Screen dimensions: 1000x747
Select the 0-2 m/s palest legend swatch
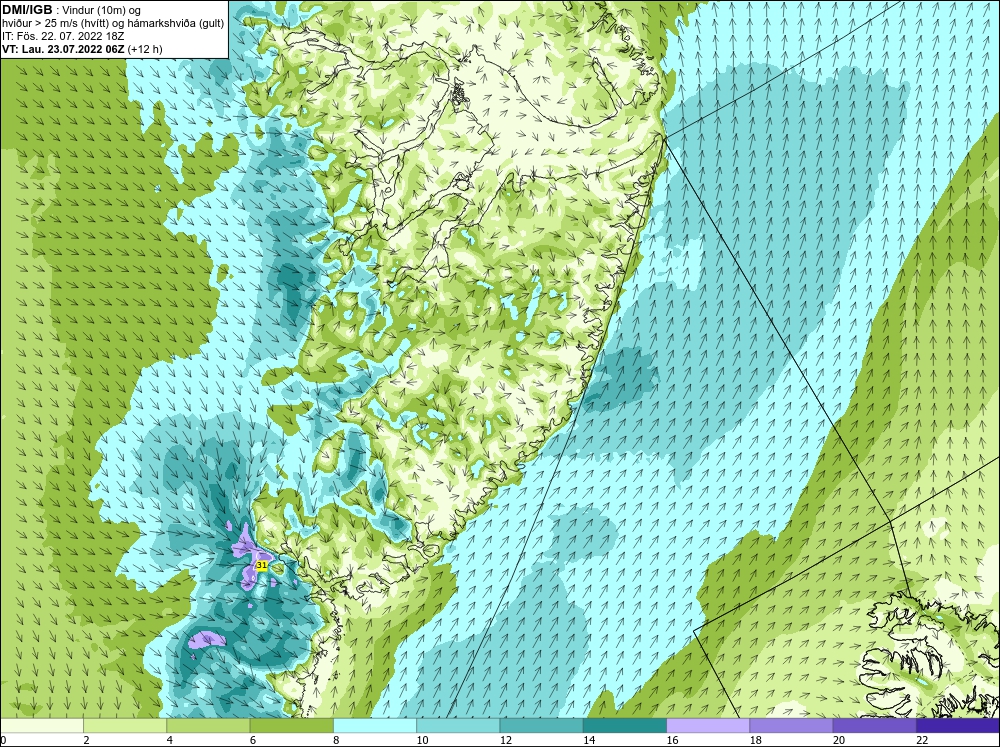[41, 726]
